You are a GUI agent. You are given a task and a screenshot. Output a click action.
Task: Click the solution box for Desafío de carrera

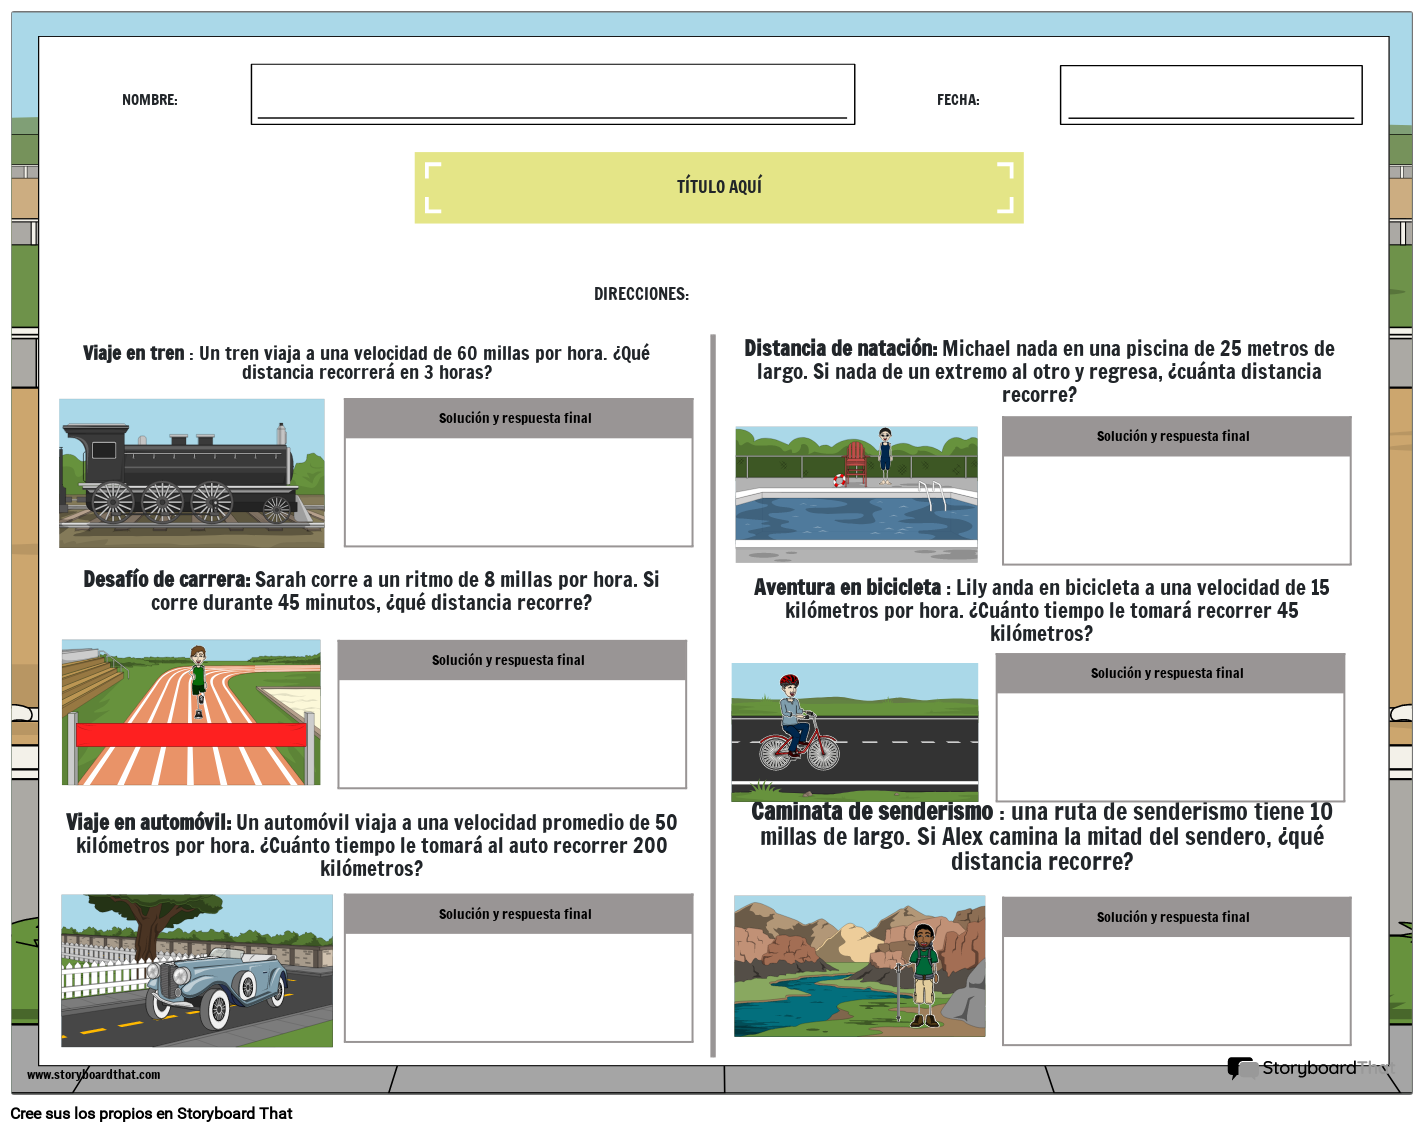(512, 733)
